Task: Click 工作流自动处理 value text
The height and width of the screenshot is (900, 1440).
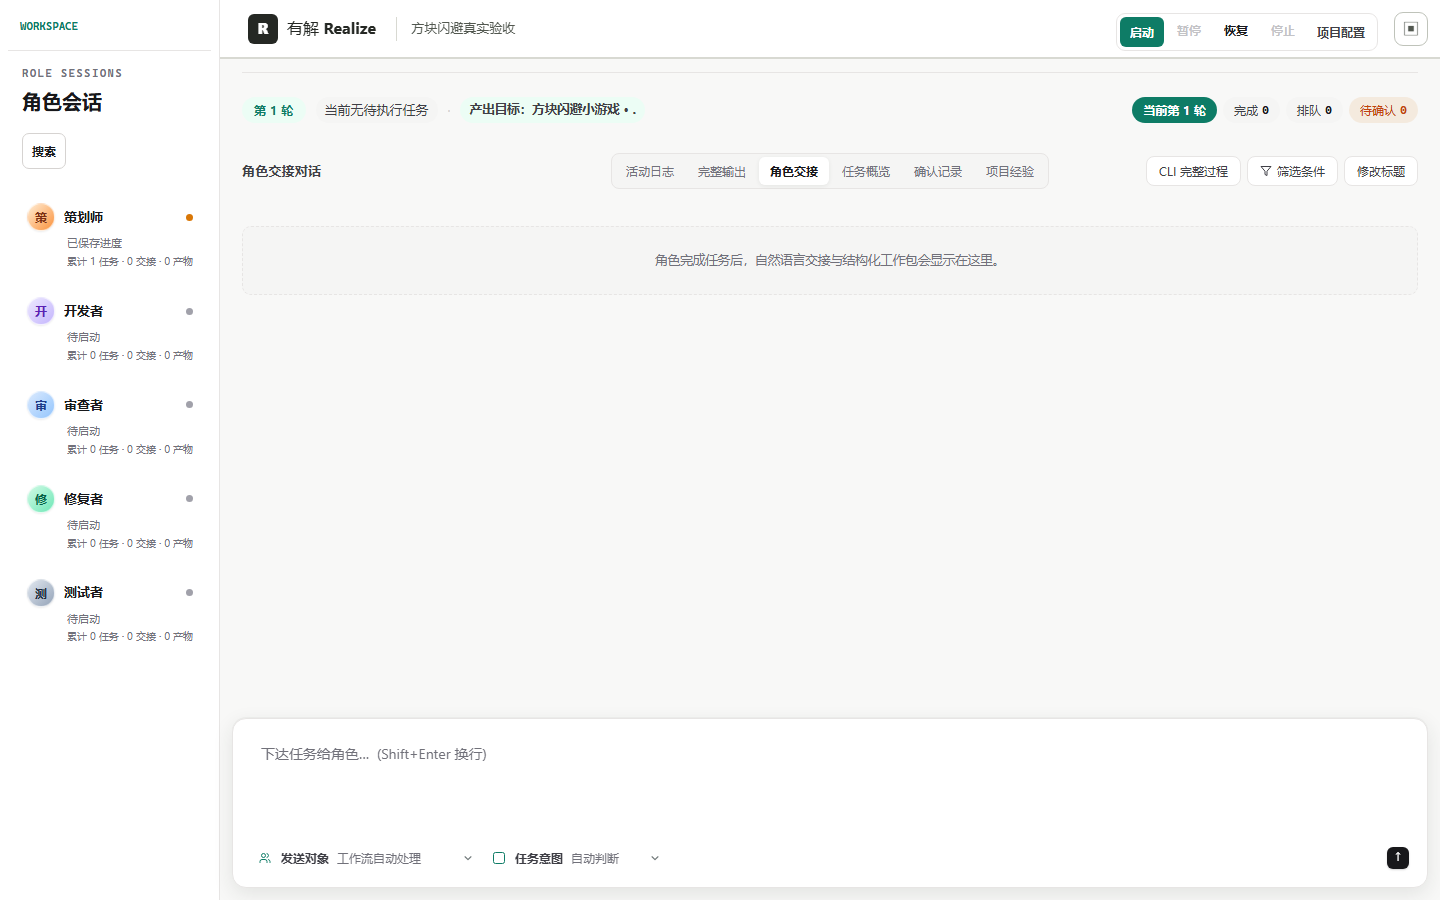Action: 379,858
